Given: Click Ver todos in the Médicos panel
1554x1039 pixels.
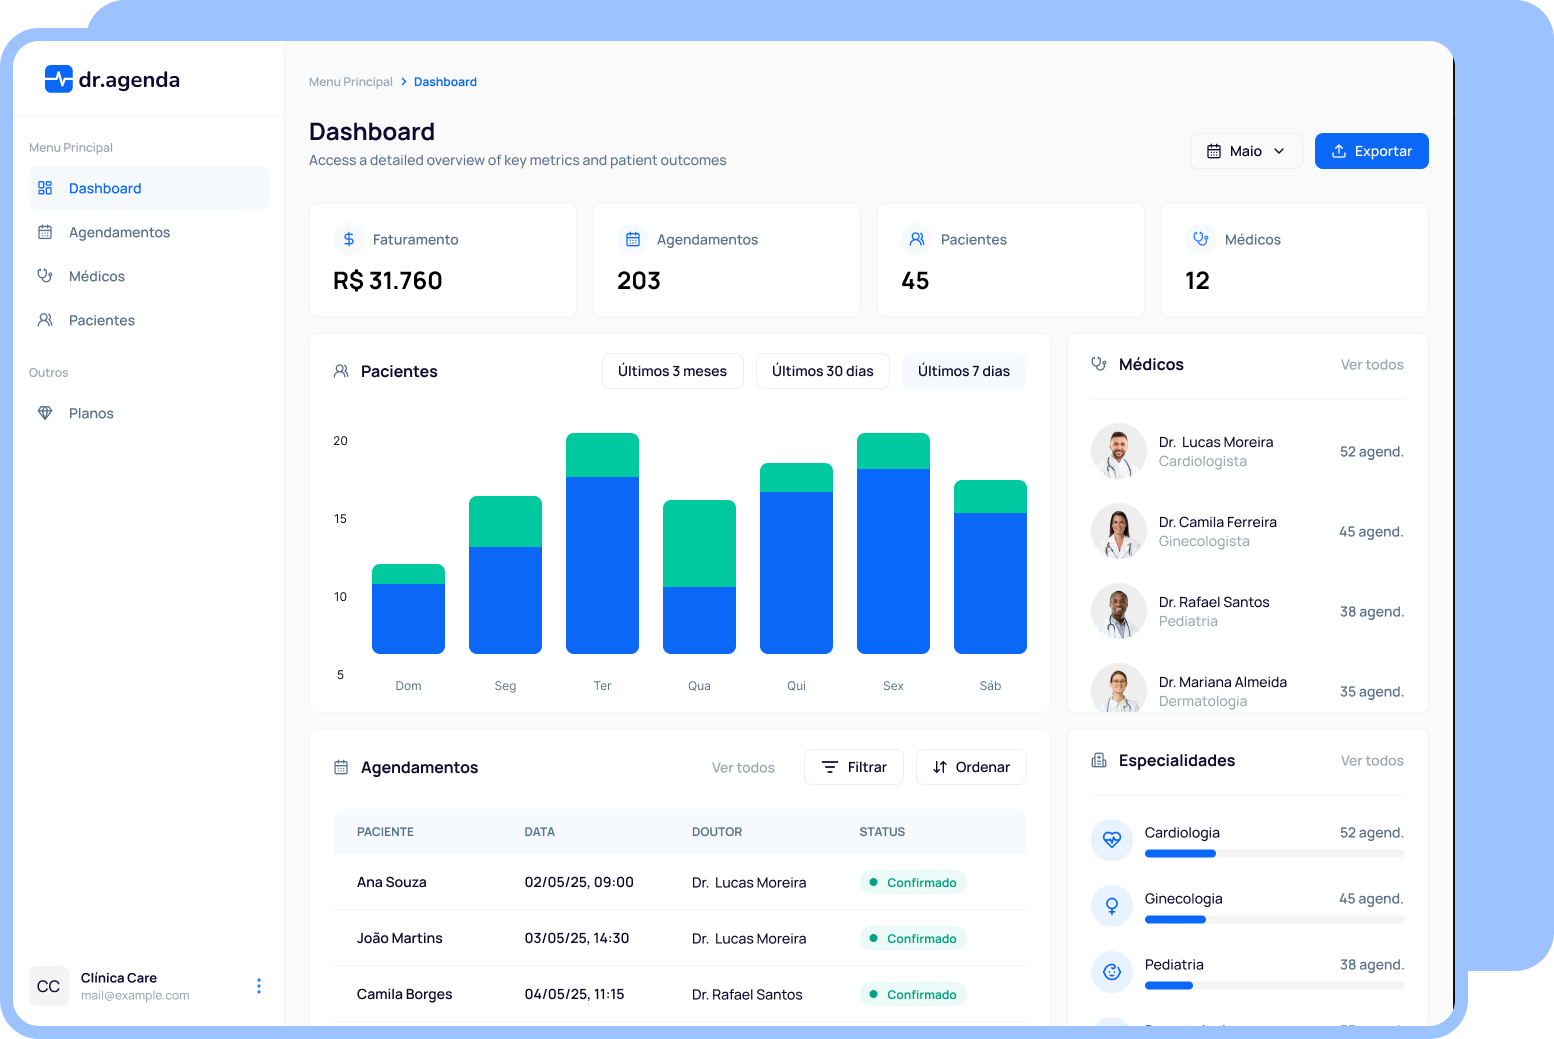Looking at the screenshot, I should 1371,365.
